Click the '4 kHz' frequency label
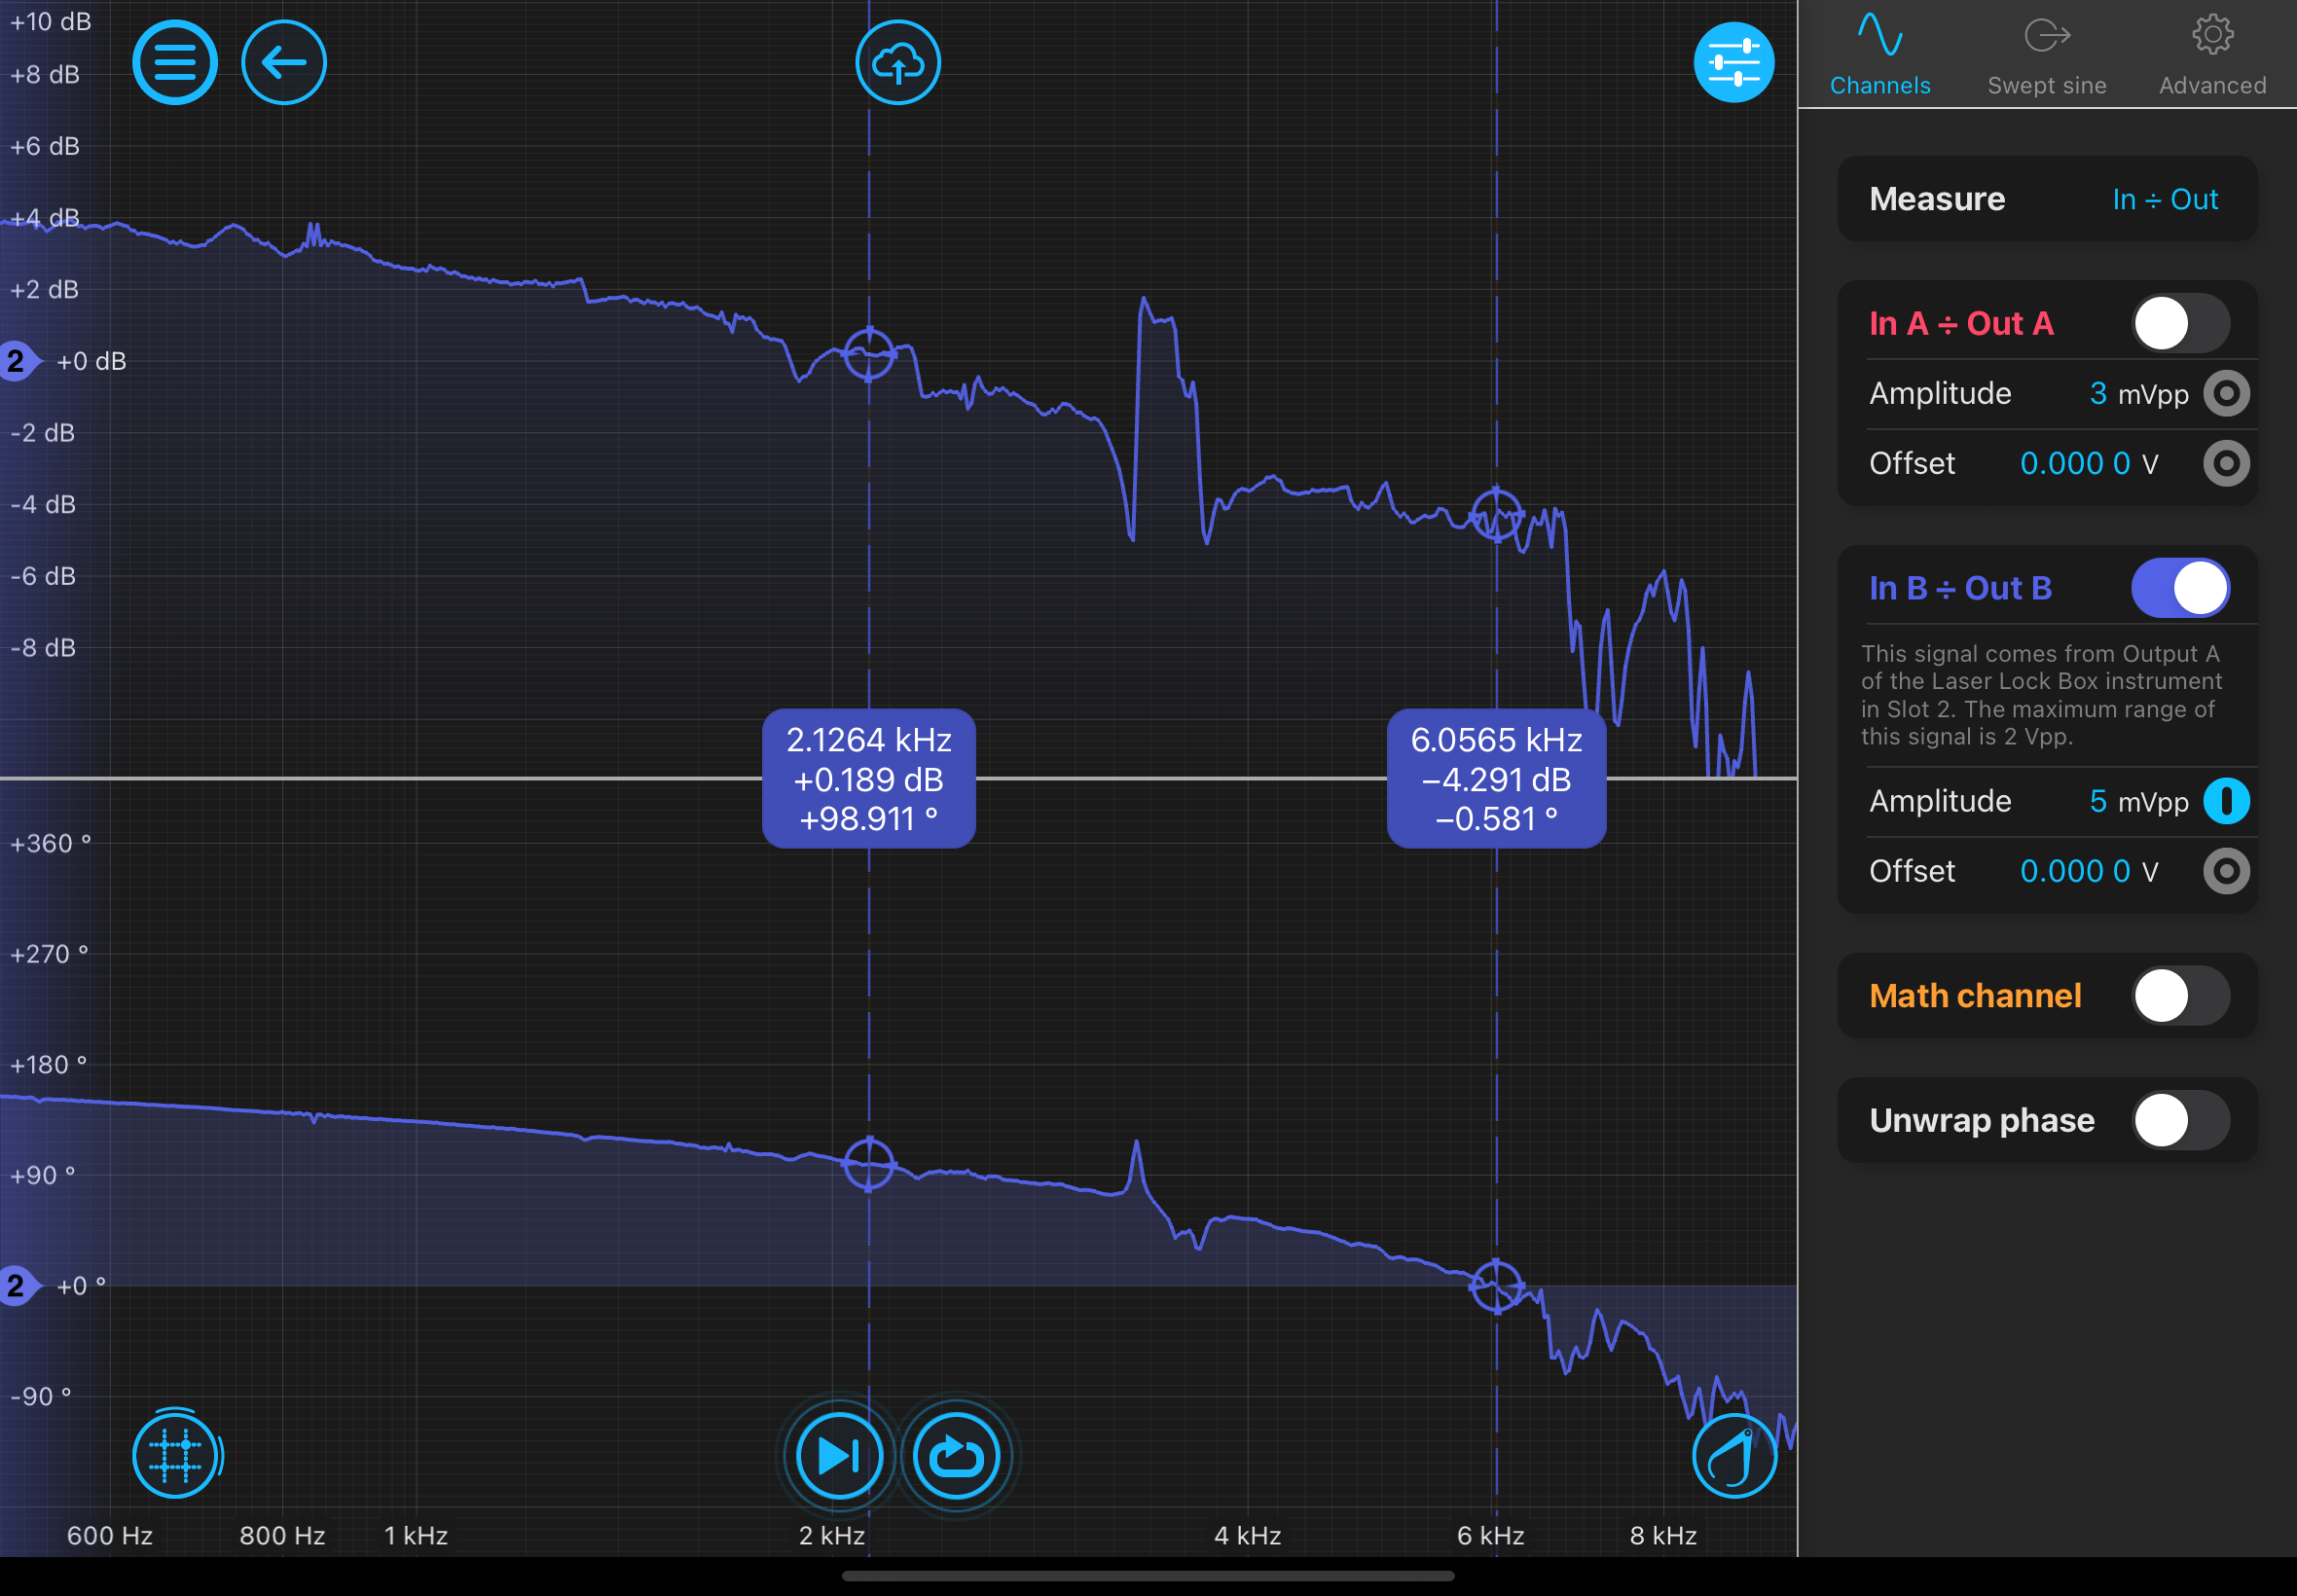 1247,1535
